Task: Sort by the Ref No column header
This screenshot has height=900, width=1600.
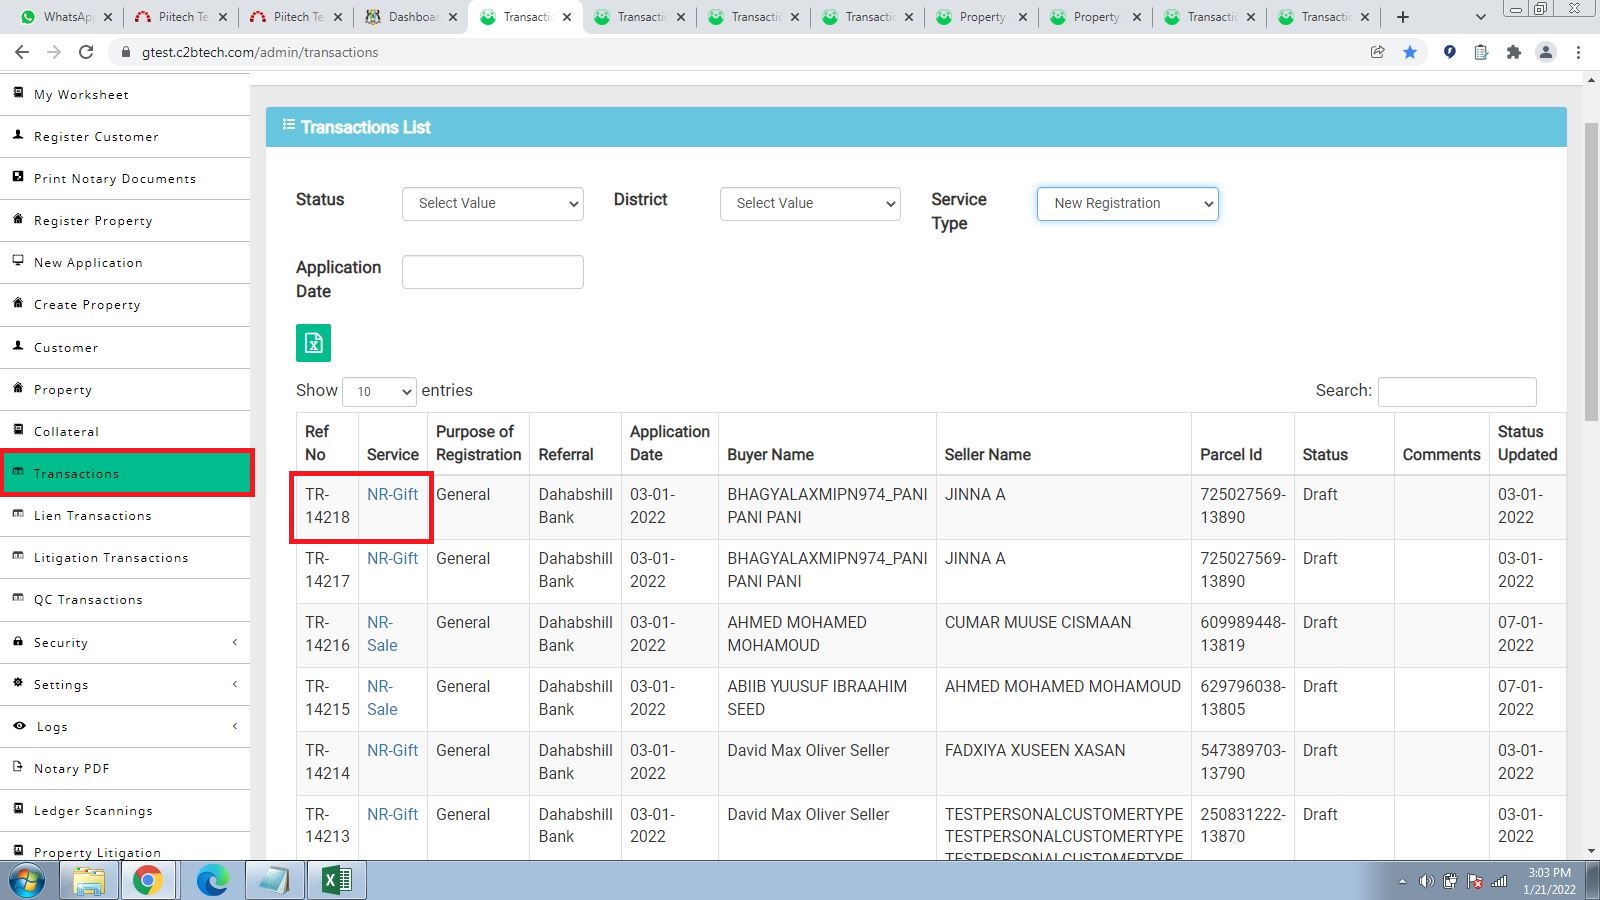Action: click(x=327, y=443)
